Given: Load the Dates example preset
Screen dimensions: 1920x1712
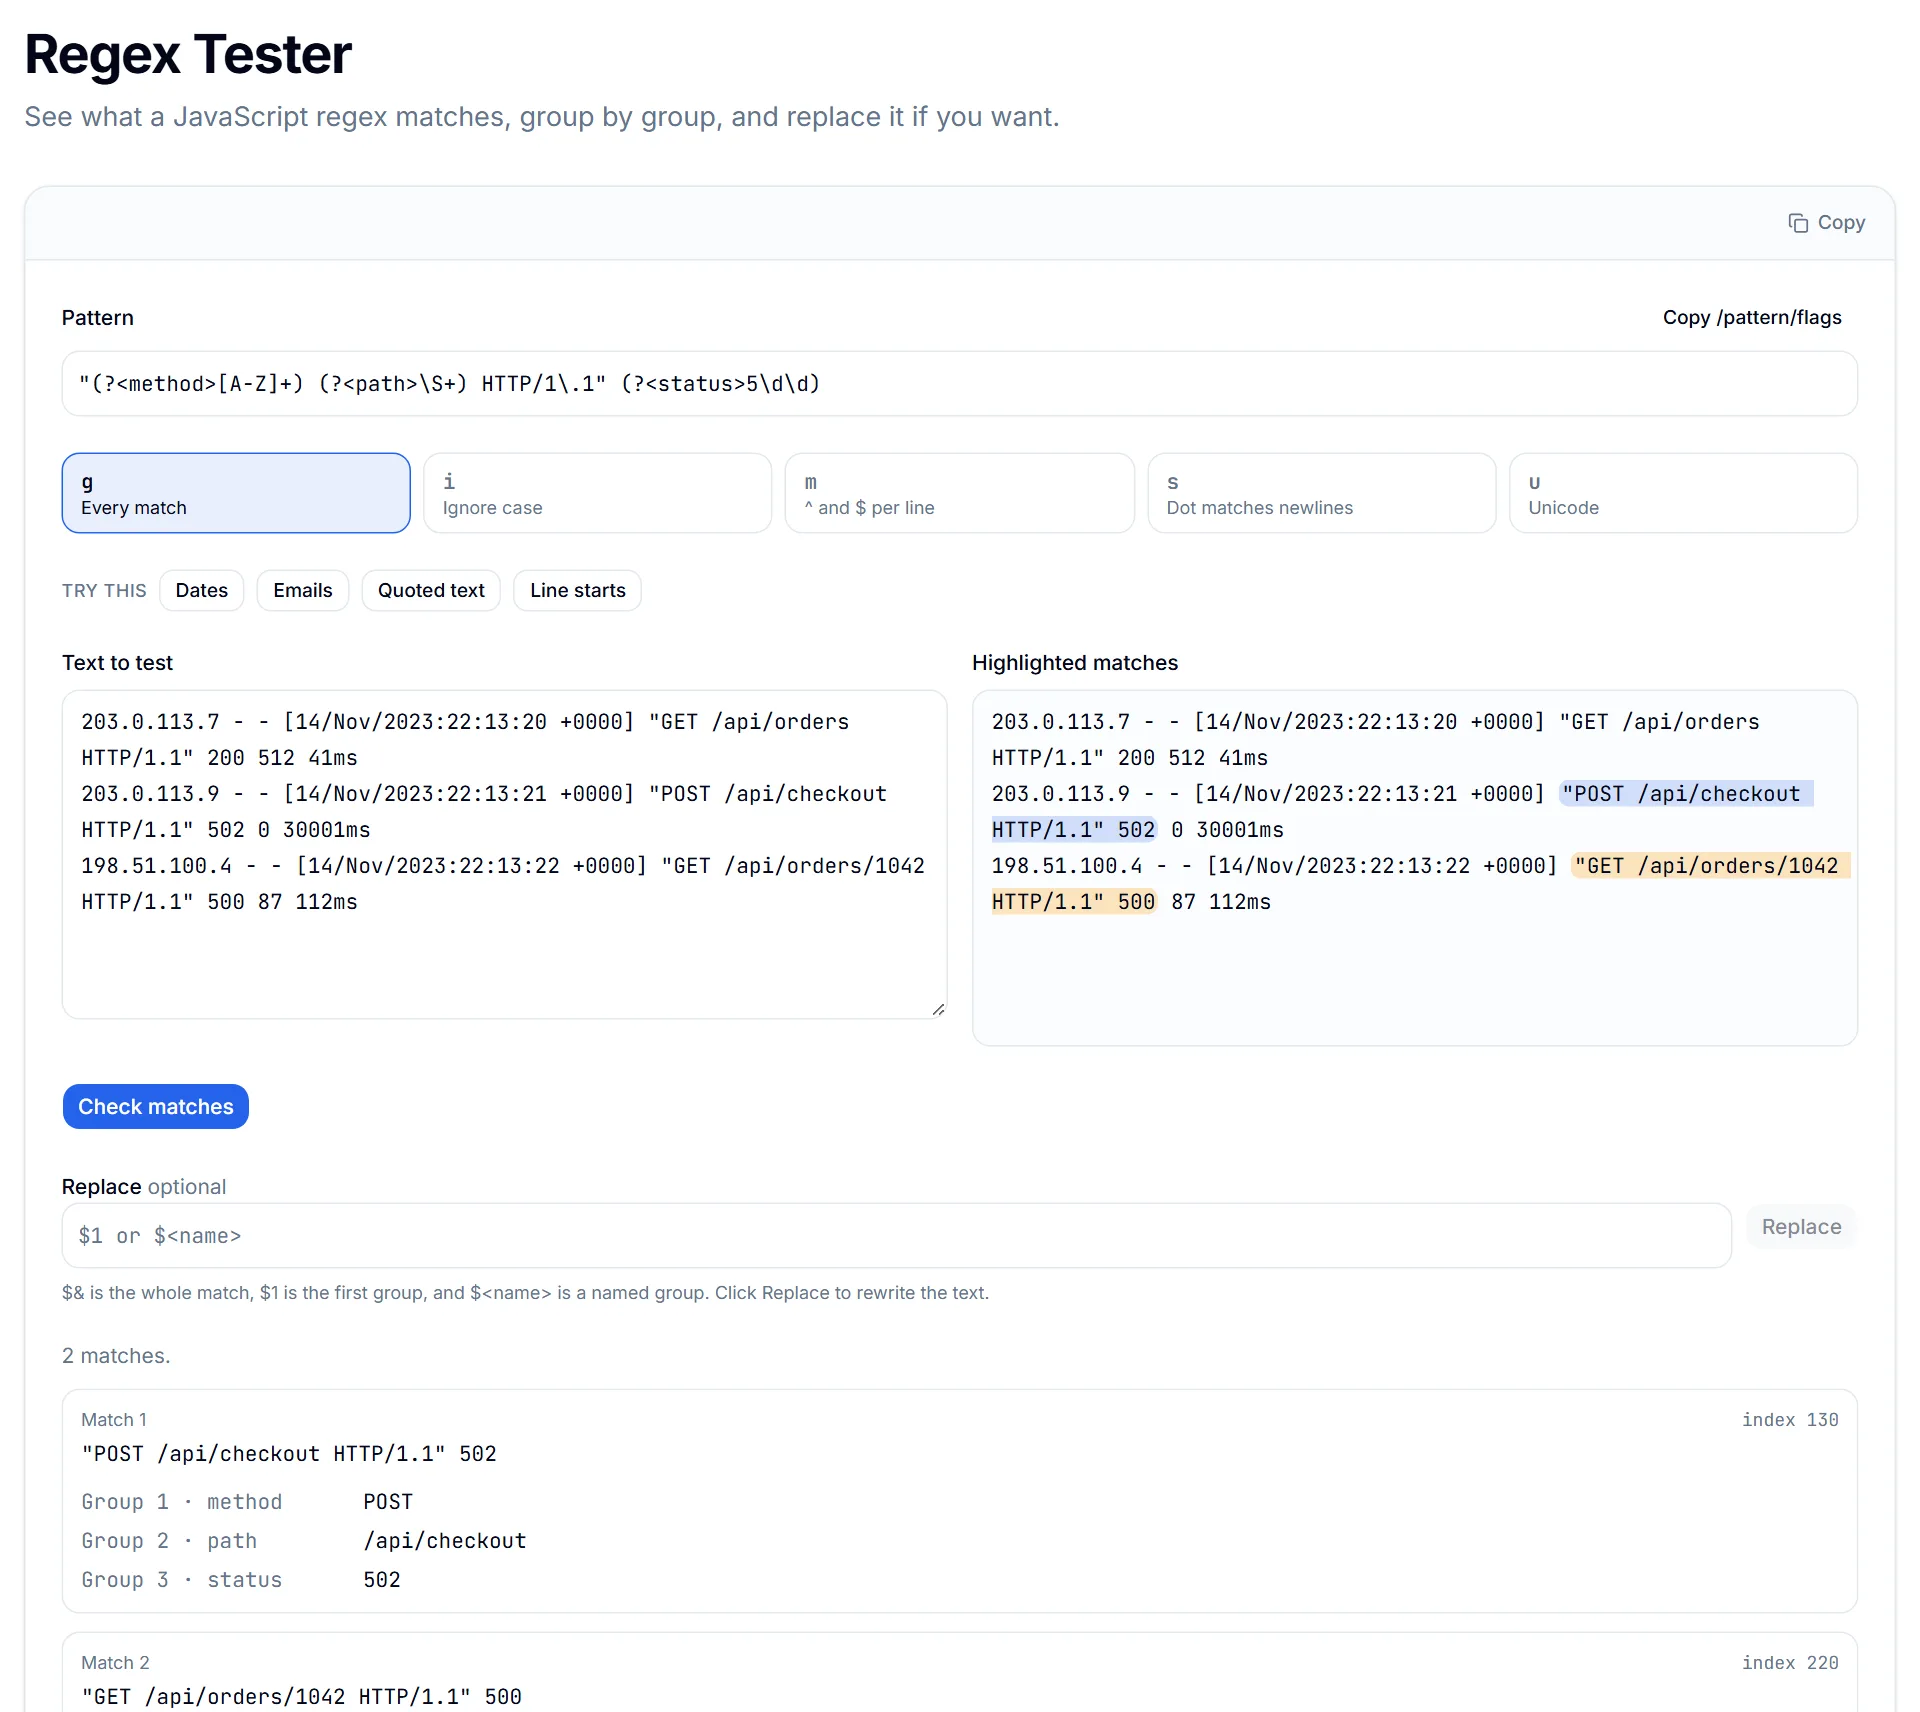Looking at the screenshot, I should 202,591.
